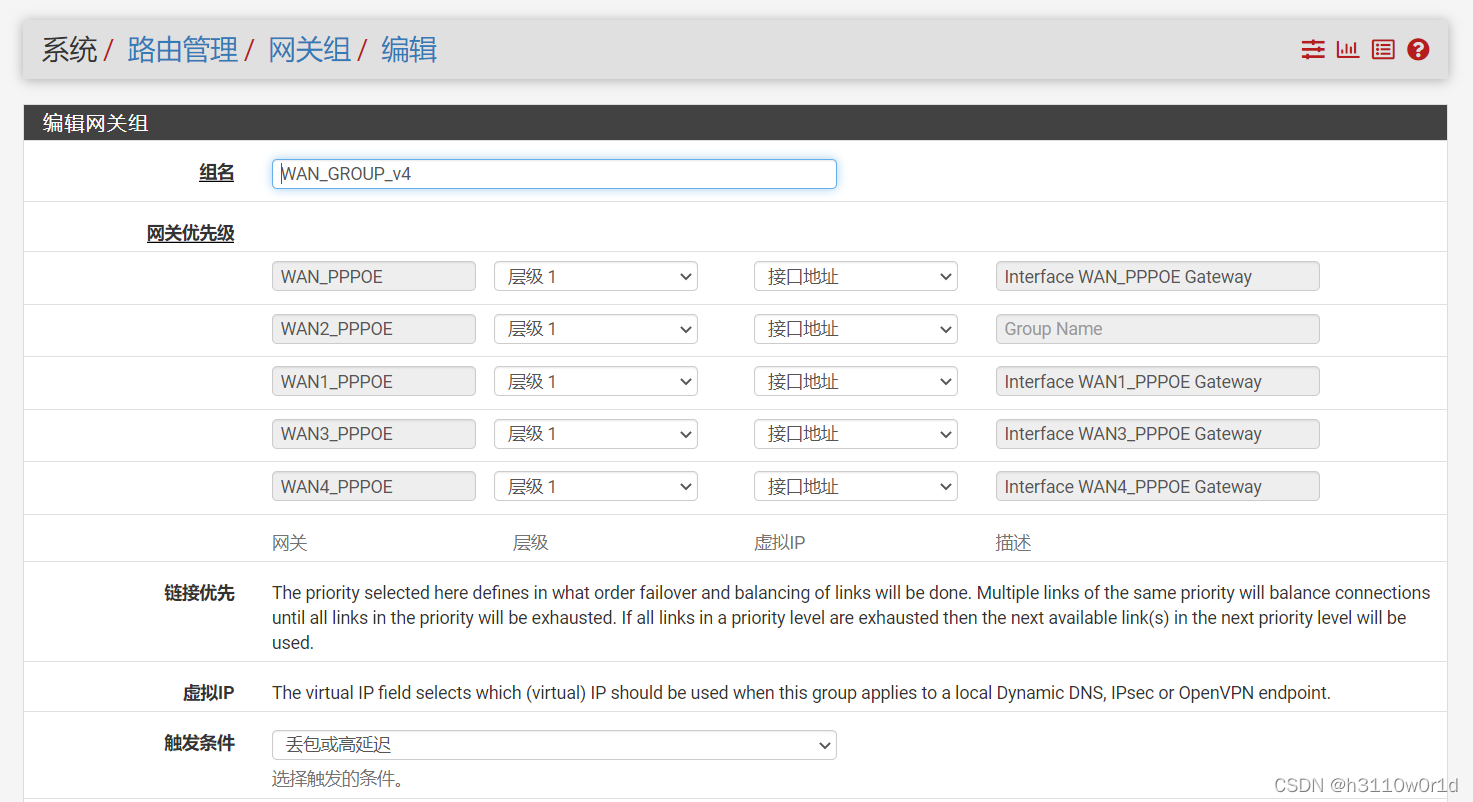Open the status bar-chart icon
Viewport: 1473px width, 802px height.
click(x=1348, y=49)
